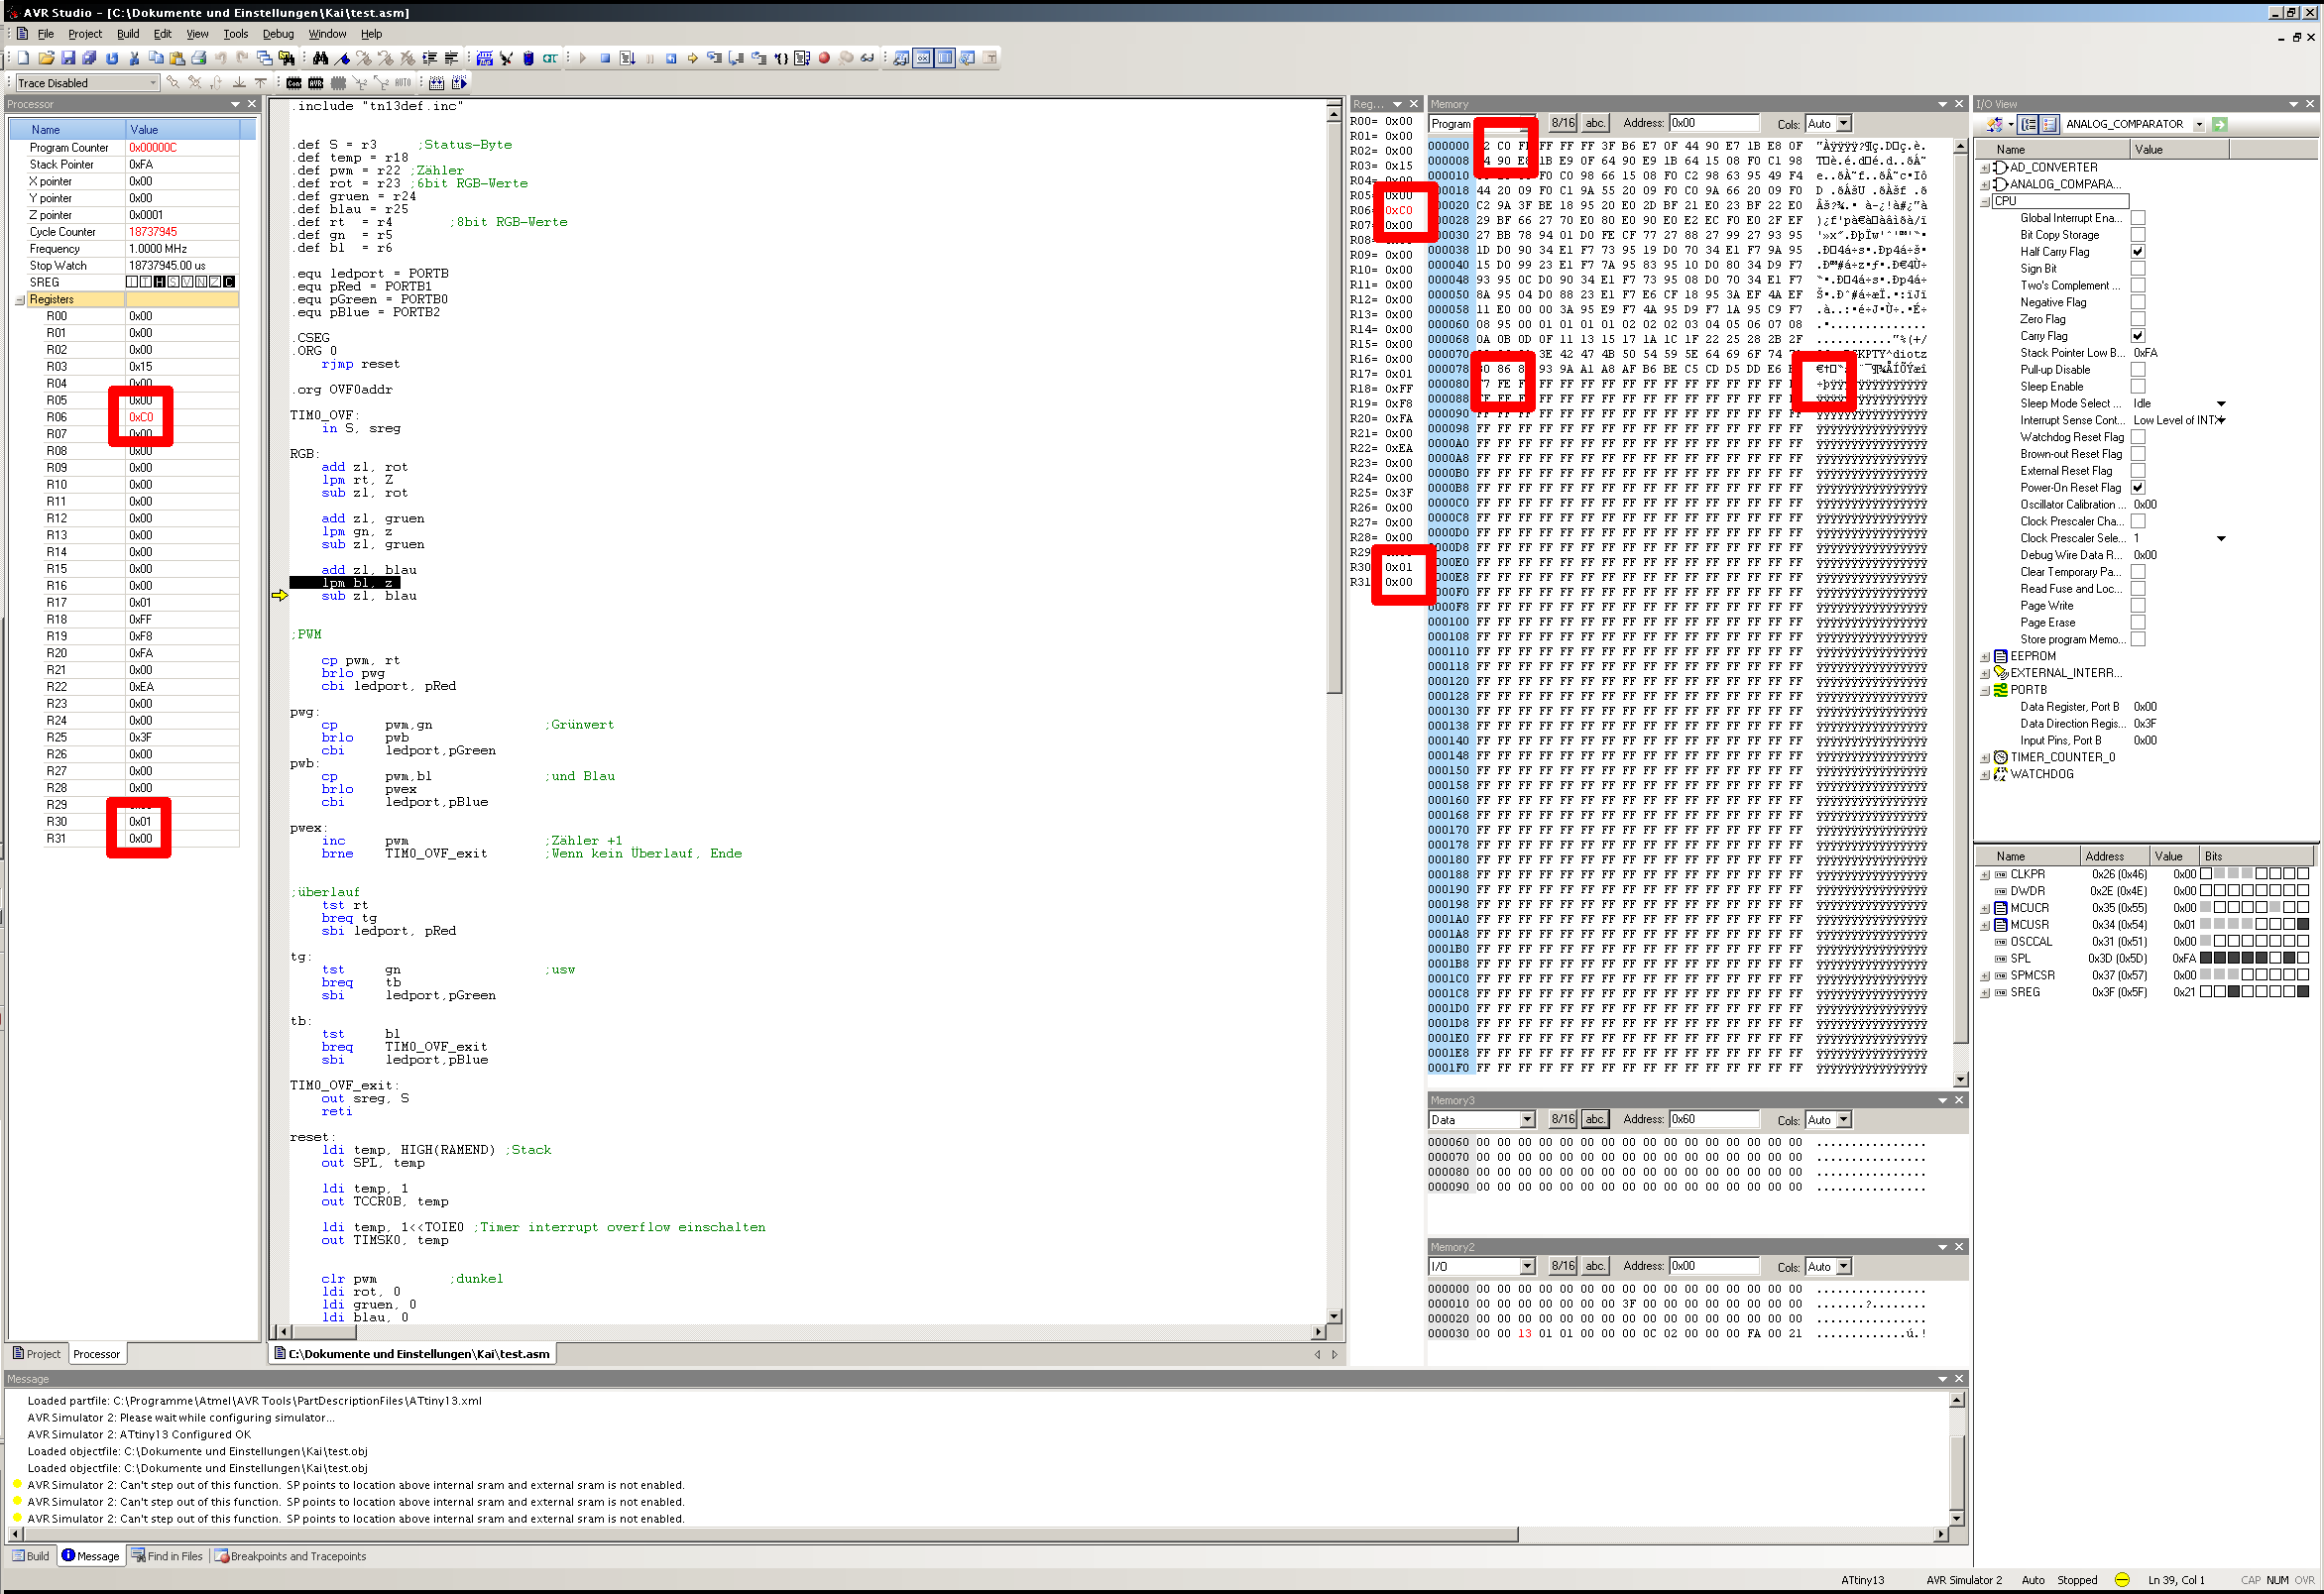Expand the AD_CONVERTER tree node
This screenshot has height=1594, width=2324.
(1985, 168)
